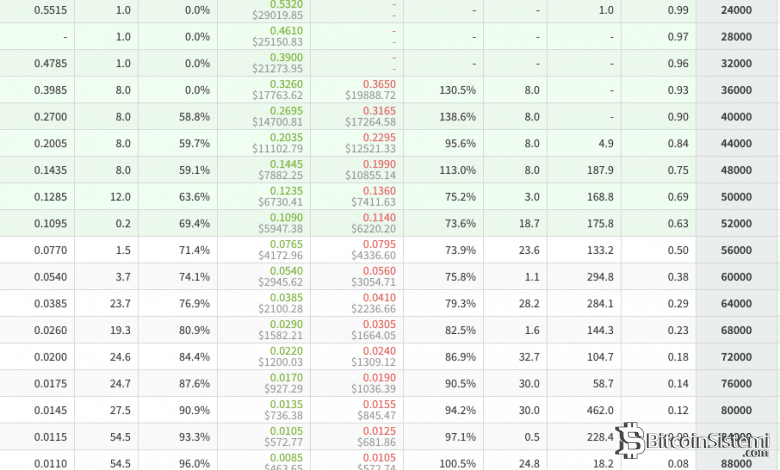Click the red ask price 0.3650
Image resolution: width=780 pixels, height=470 pixels.
tap(379, 84)
